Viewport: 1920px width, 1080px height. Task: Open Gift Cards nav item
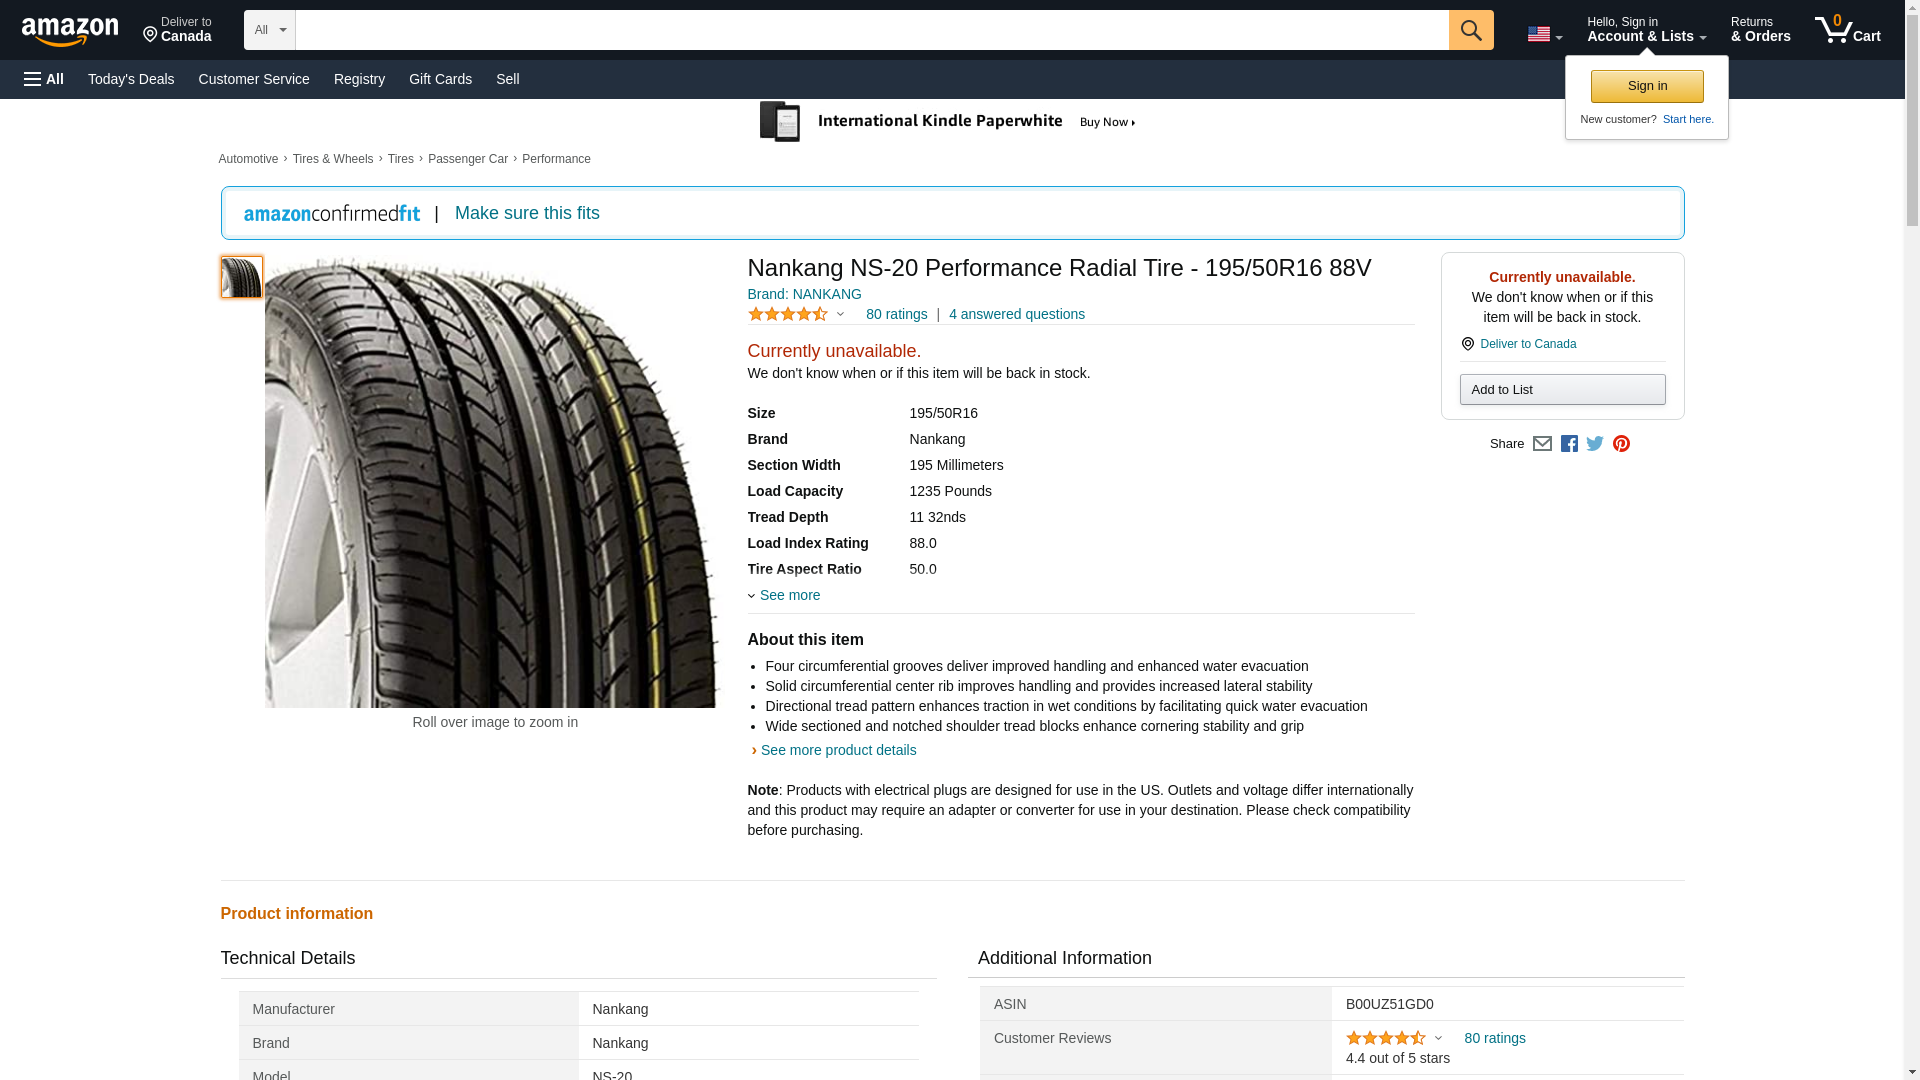click(x=440, y=79)
